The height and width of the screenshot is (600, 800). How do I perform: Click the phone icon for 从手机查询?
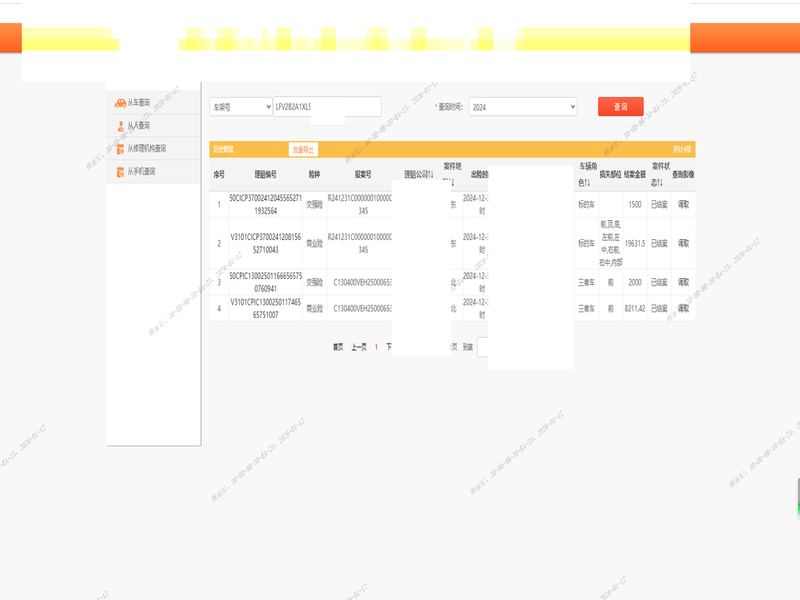click(x=119, y=172)
